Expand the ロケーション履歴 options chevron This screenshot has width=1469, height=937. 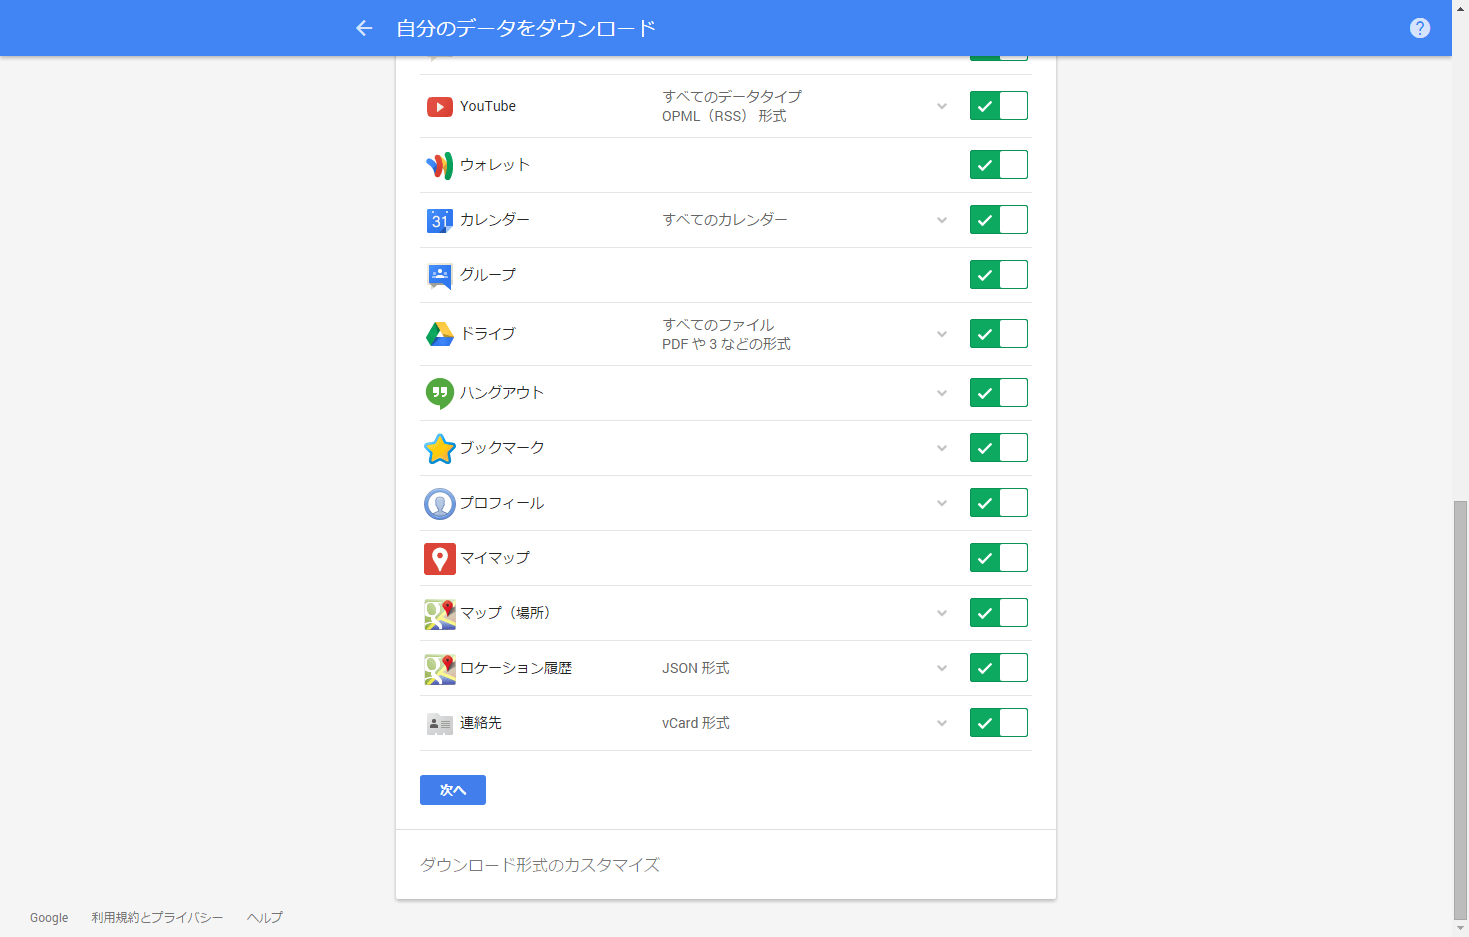942,668
